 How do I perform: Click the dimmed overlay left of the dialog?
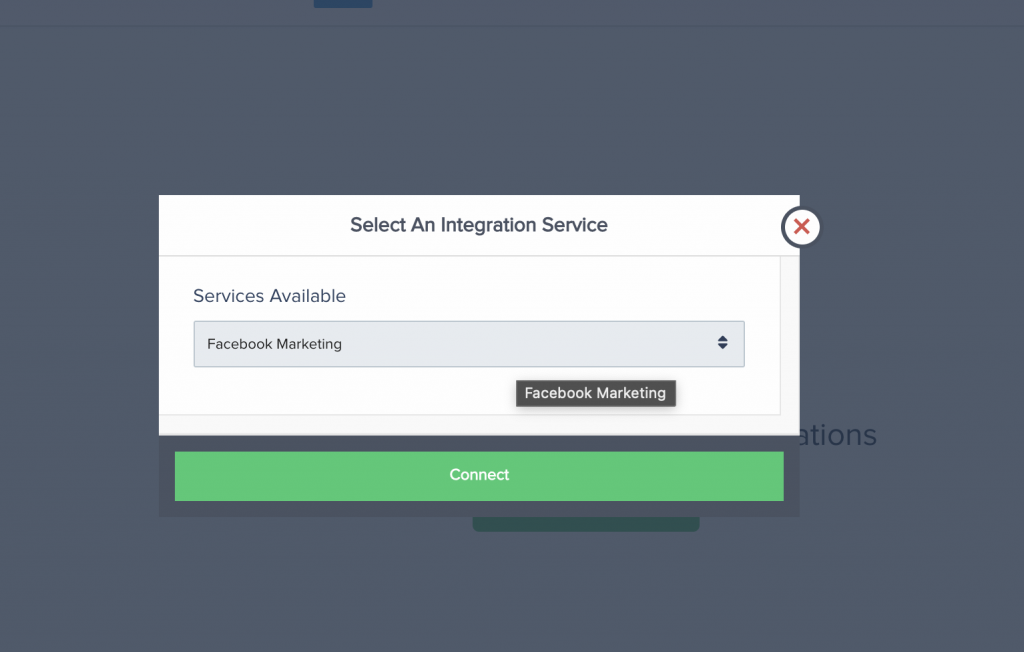pyautogui.click(x=80, y=350)
